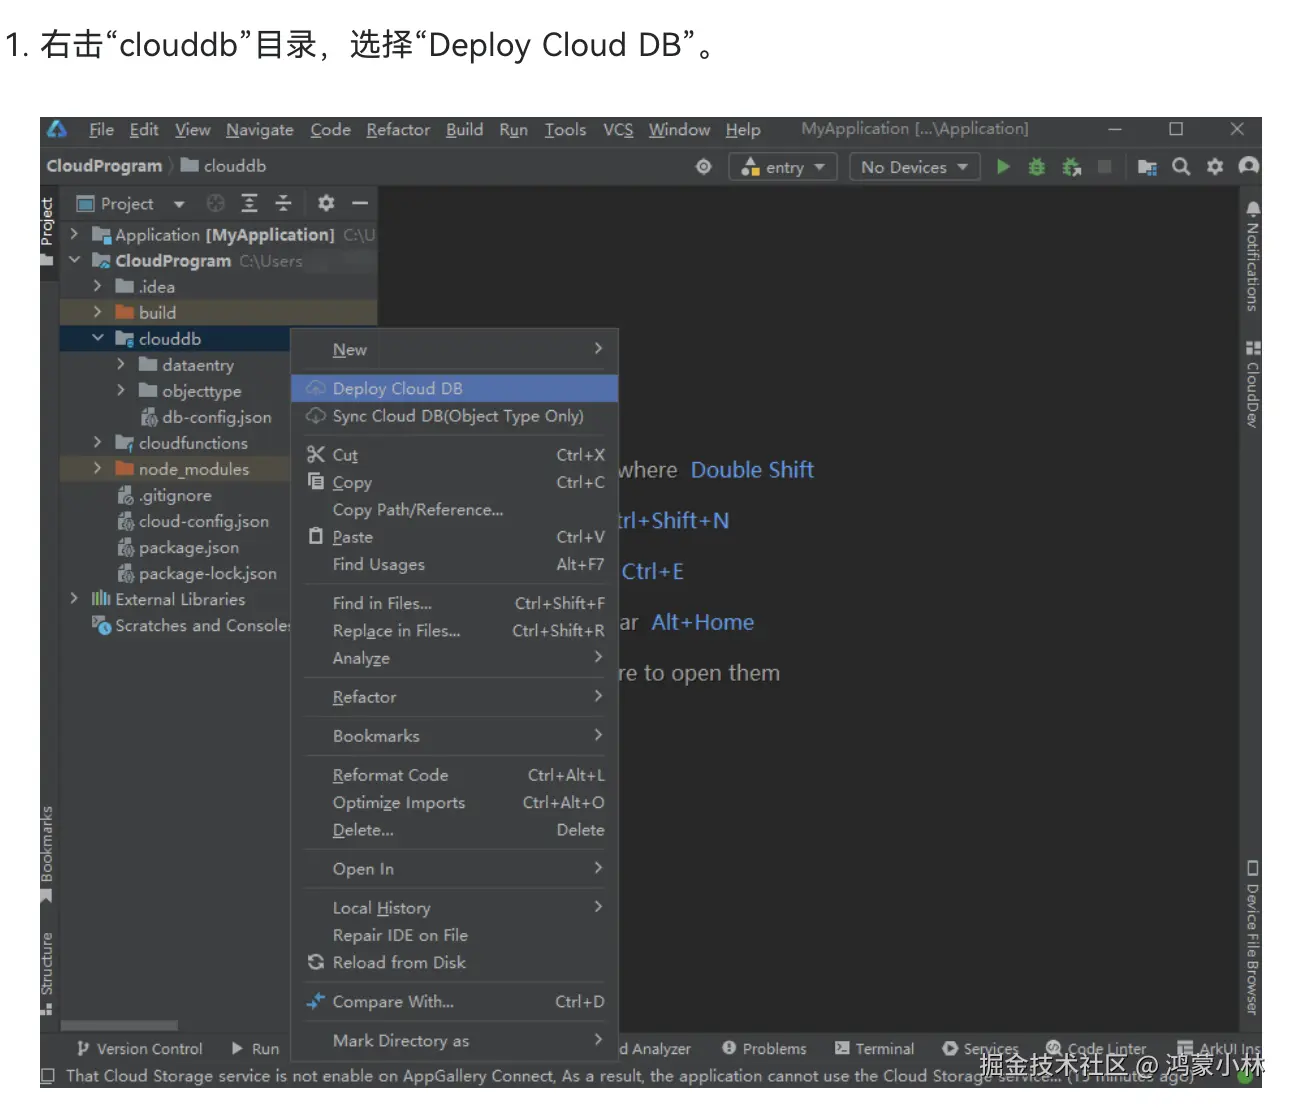Open the Problems tool window
This screenshot has width=1294, height=1108.
(x=764, y=1049)
